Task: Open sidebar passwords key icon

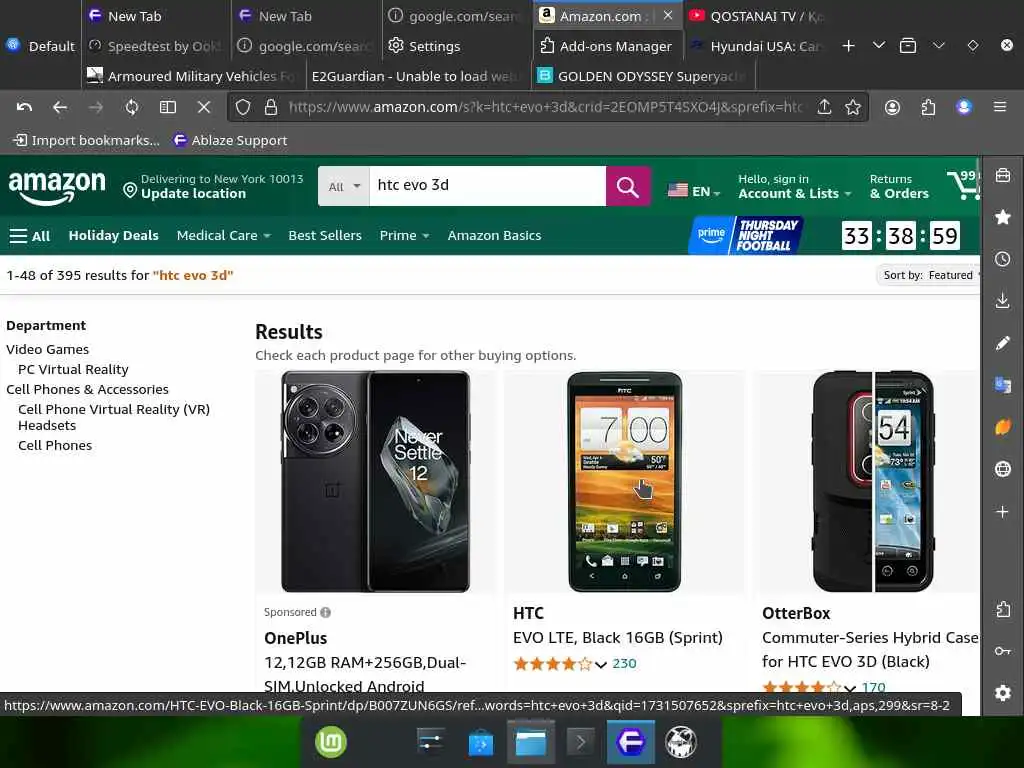Action: 1002,651
